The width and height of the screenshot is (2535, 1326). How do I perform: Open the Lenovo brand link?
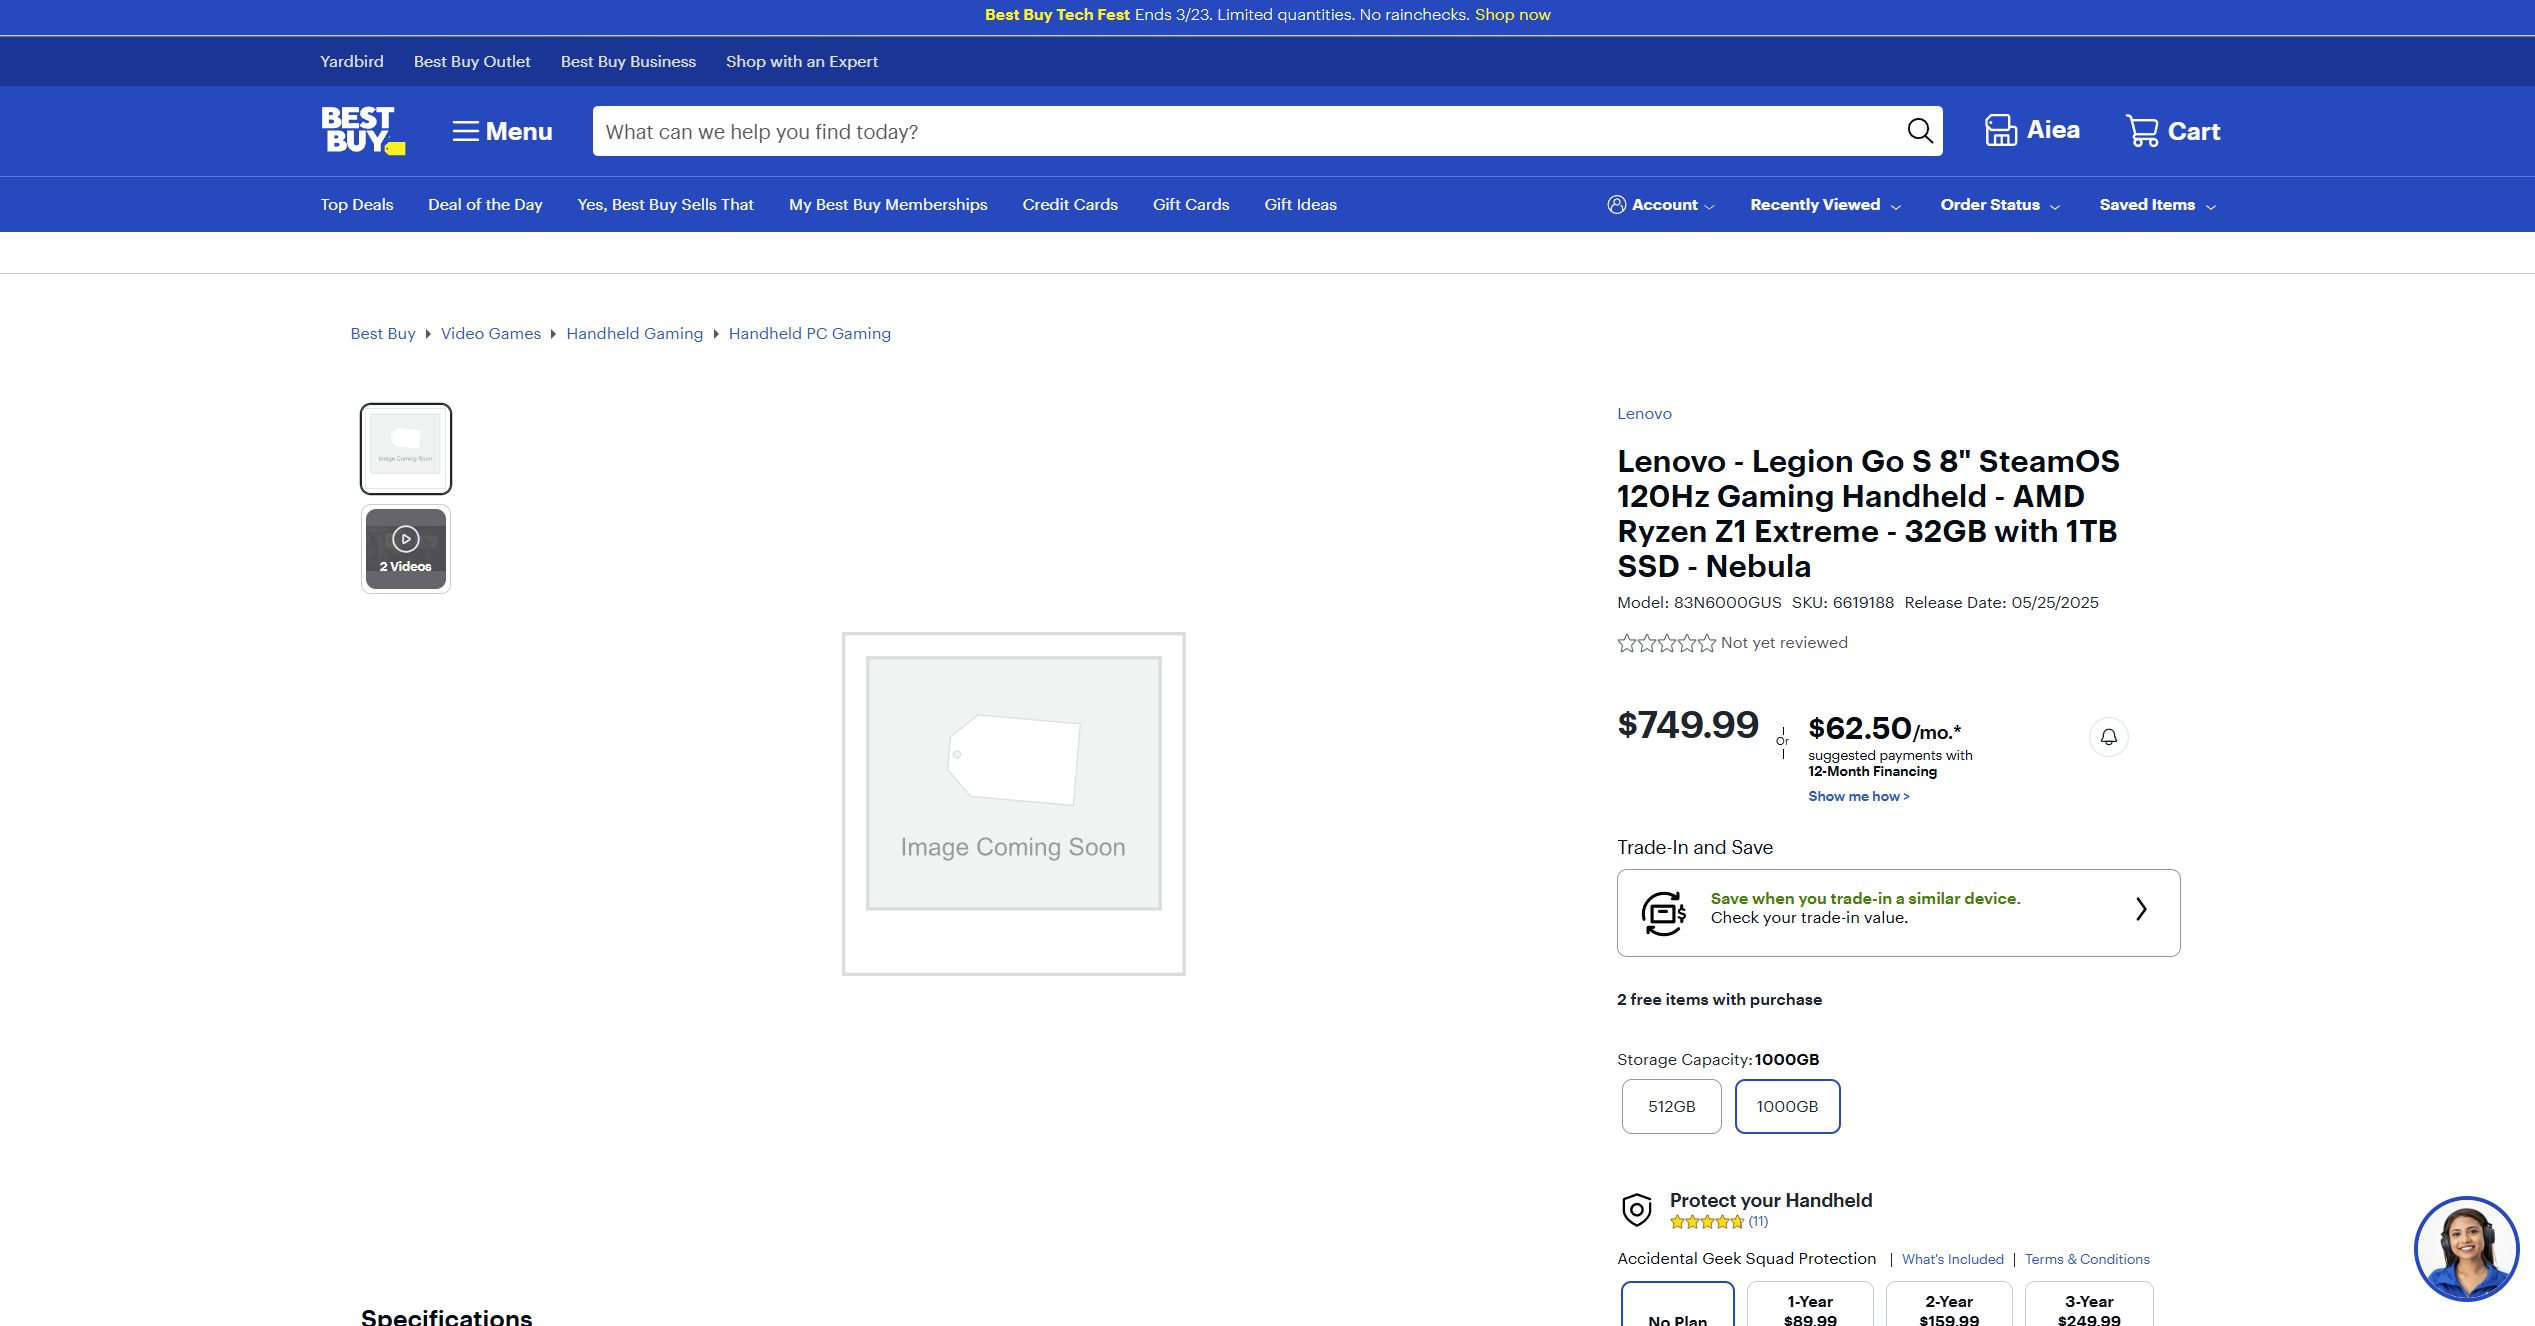coord(1644,414)
